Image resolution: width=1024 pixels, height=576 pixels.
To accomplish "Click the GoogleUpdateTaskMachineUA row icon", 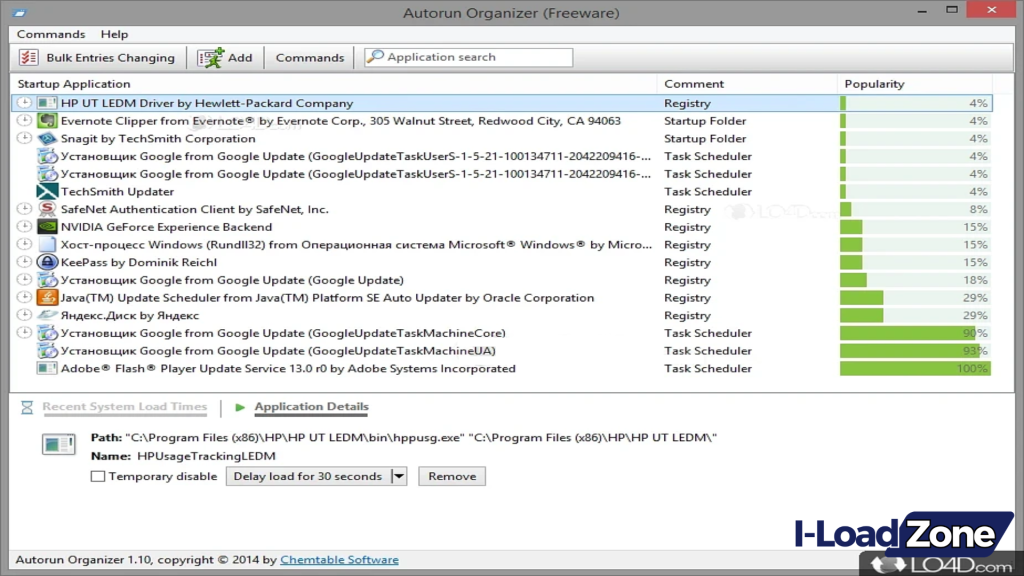I will [x=47, y=351].
